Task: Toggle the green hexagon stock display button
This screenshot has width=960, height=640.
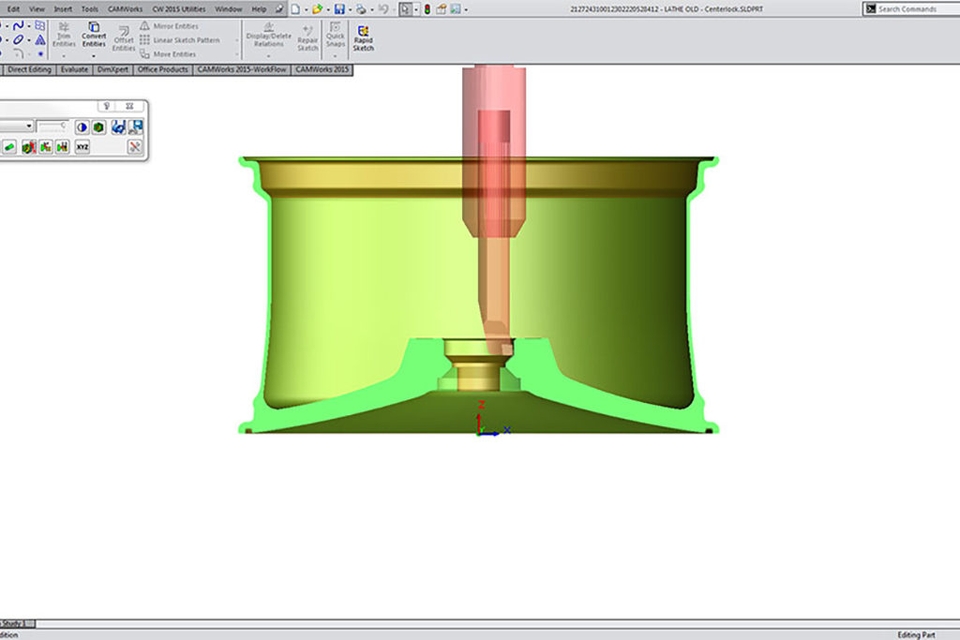Action: [x=98, y=127]
